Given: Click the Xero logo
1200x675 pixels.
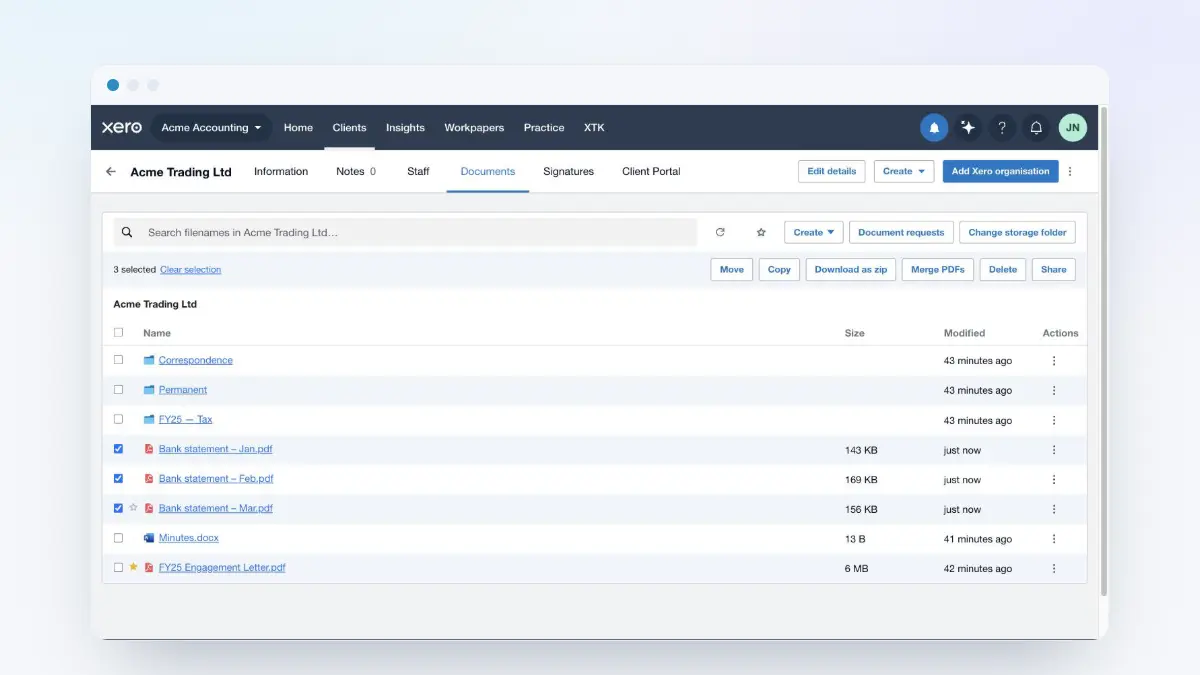Looking at the screenshot, I should click(x=121, y=128).
